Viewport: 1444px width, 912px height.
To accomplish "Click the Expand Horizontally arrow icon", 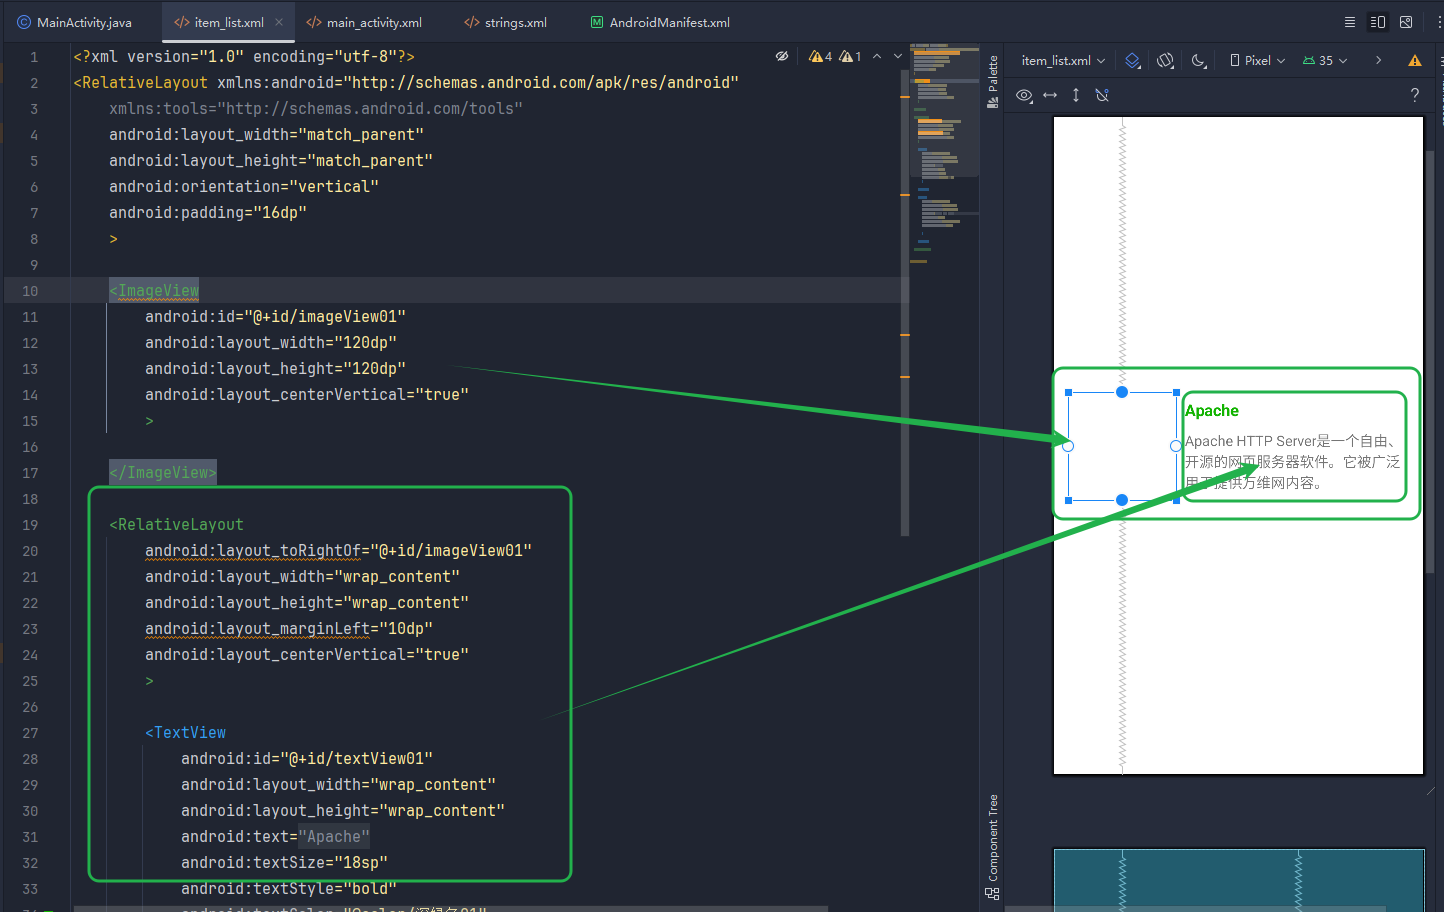I will point(1050,95).
